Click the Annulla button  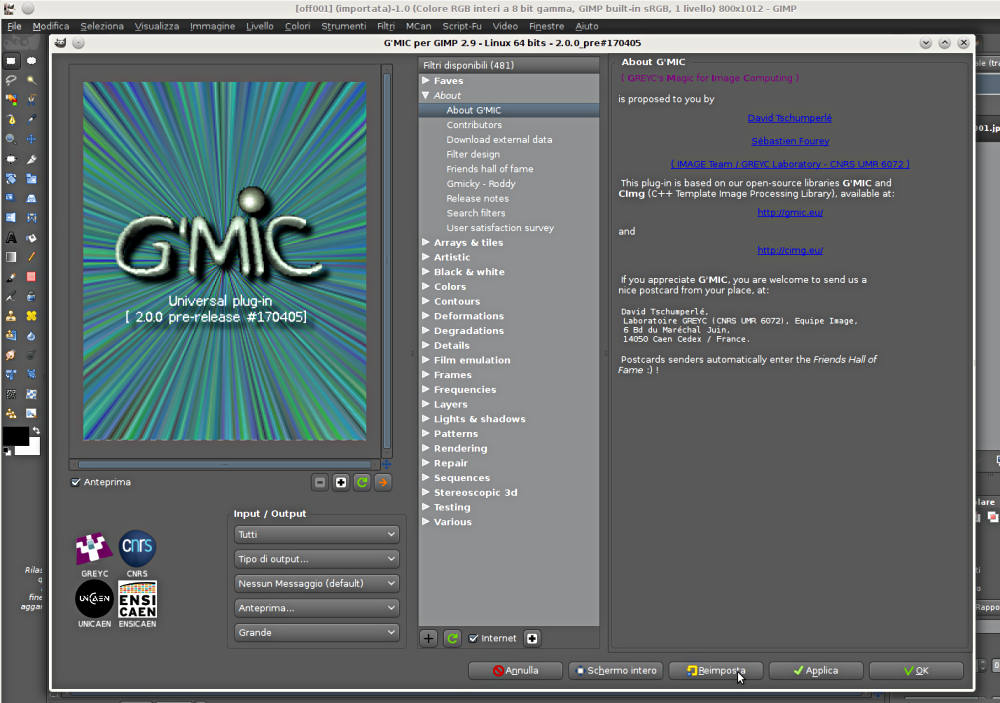point(515,670)
